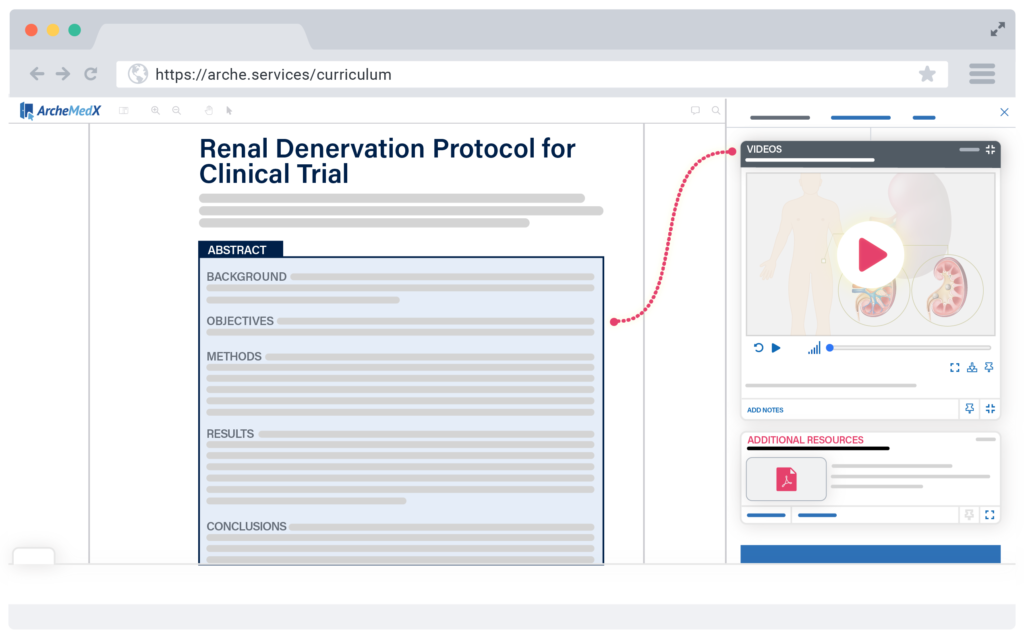
Task: Click the VIDEOS card header title
Action: click(x=764, y=150)
